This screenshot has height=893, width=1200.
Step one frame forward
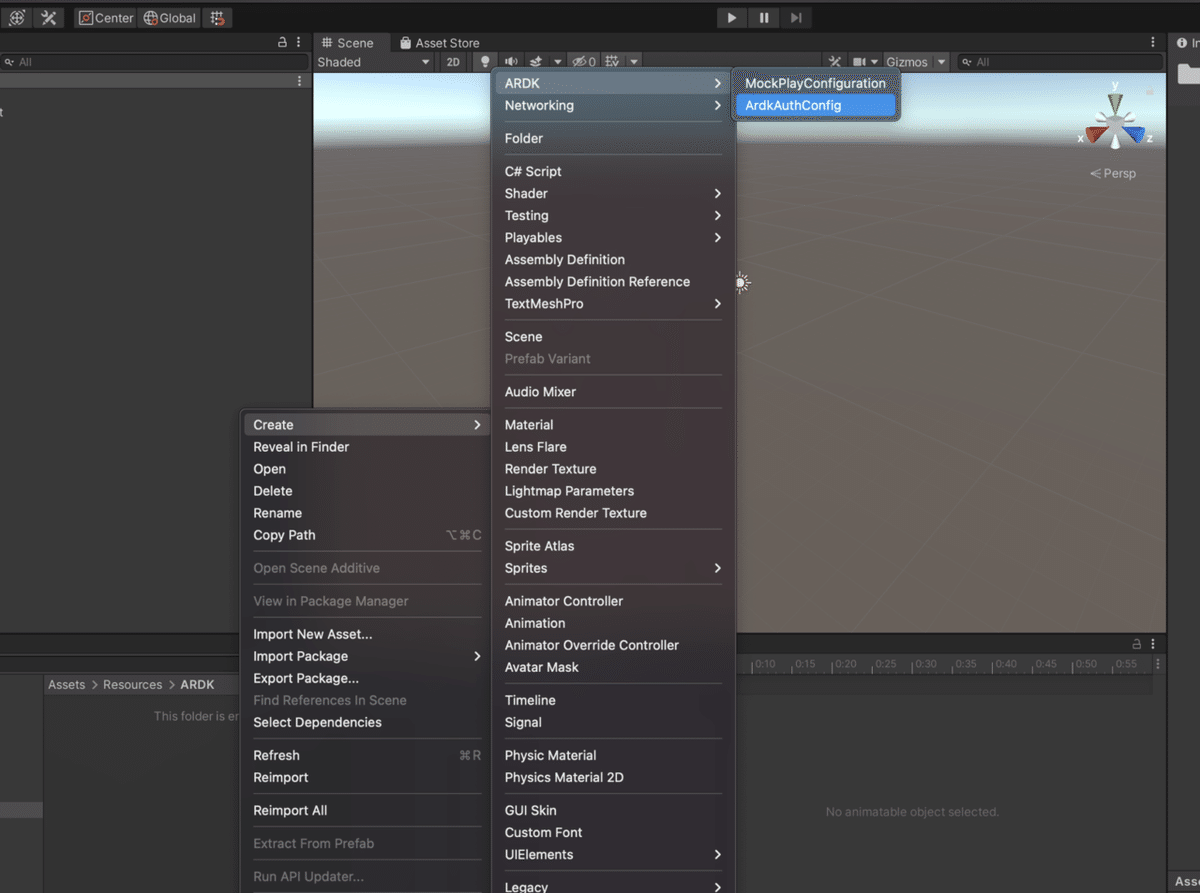(x=796, y=18)
